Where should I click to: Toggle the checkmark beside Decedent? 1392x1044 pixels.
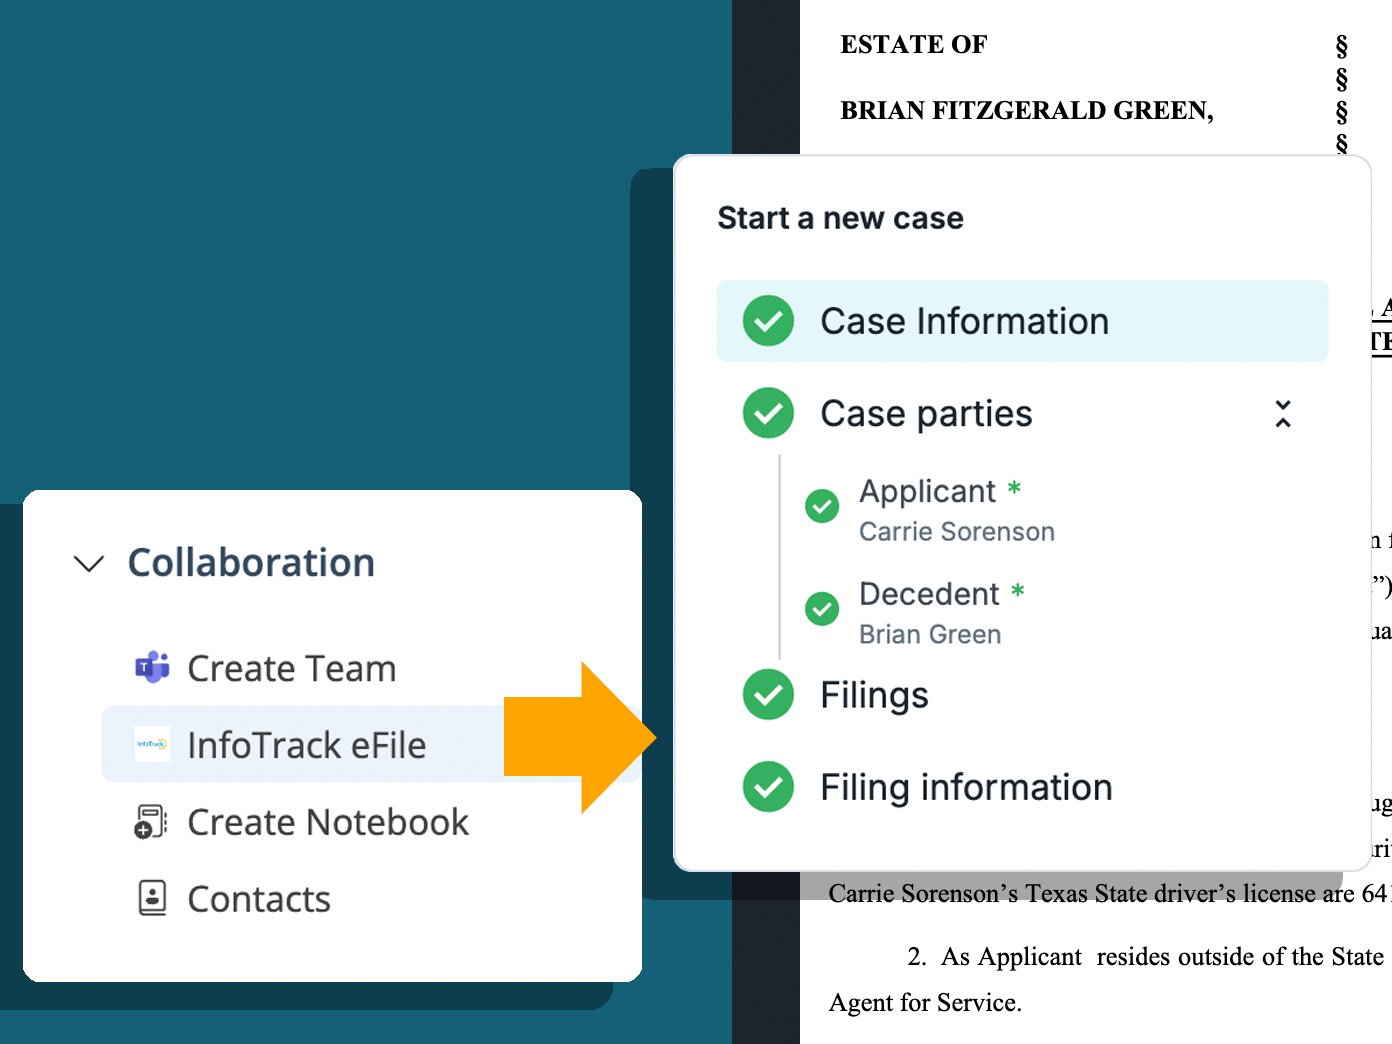[x=821, y=609]
